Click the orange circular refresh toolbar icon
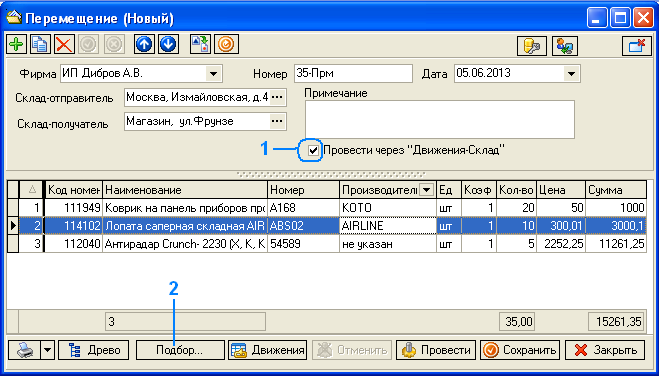This screenshot has height=381, width=663. pos(226,44)
